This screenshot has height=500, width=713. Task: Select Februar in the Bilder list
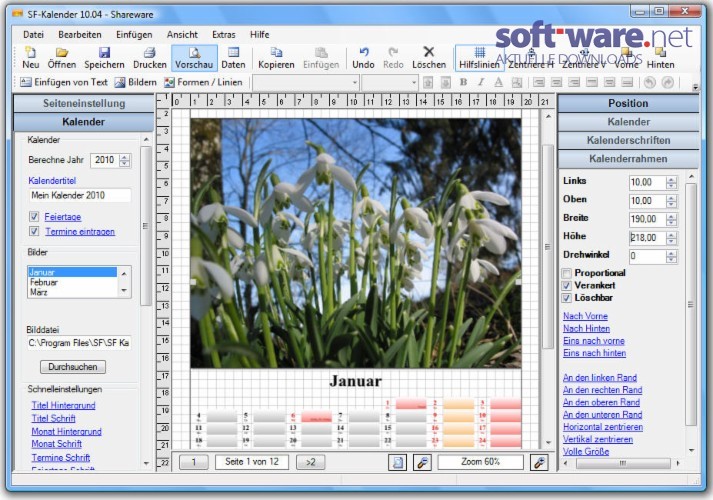tap(73, 282)
